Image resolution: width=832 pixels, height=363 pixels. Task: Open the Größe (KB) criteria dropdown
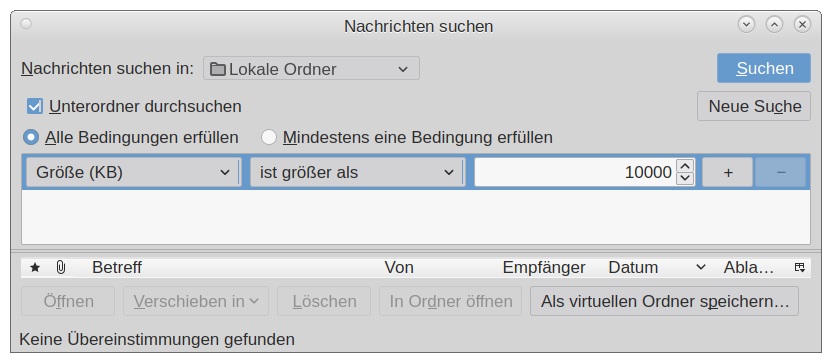(134, 172)
